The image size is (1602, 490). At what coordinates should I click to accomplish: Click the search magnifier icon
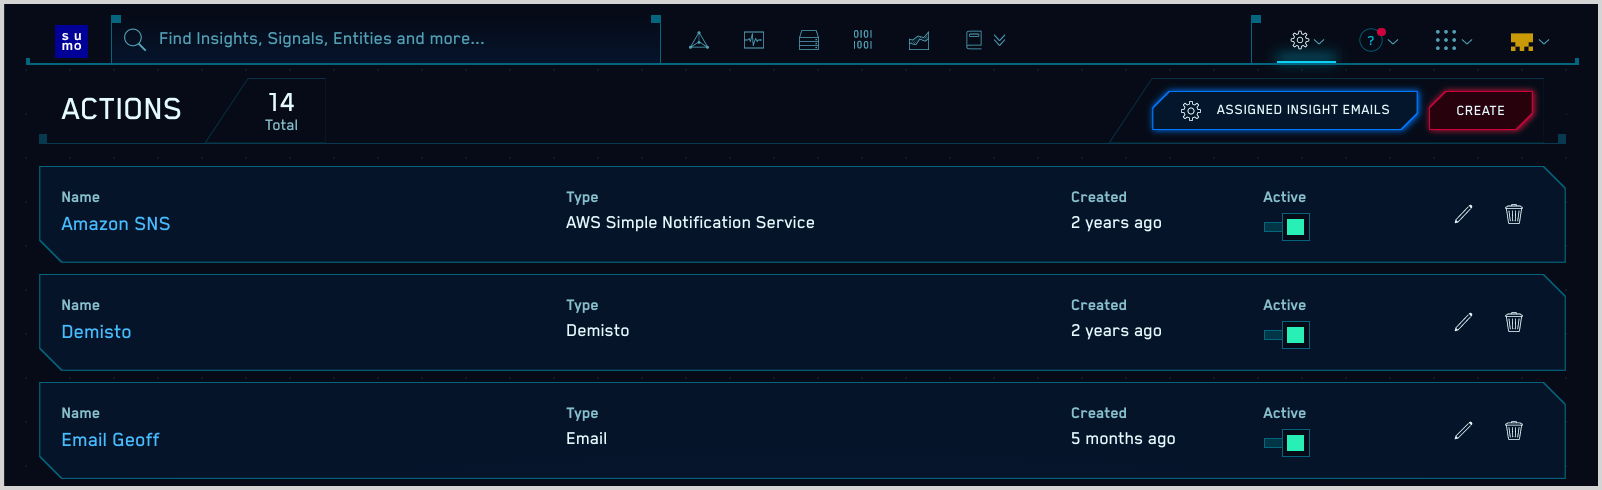click(134, 40)
